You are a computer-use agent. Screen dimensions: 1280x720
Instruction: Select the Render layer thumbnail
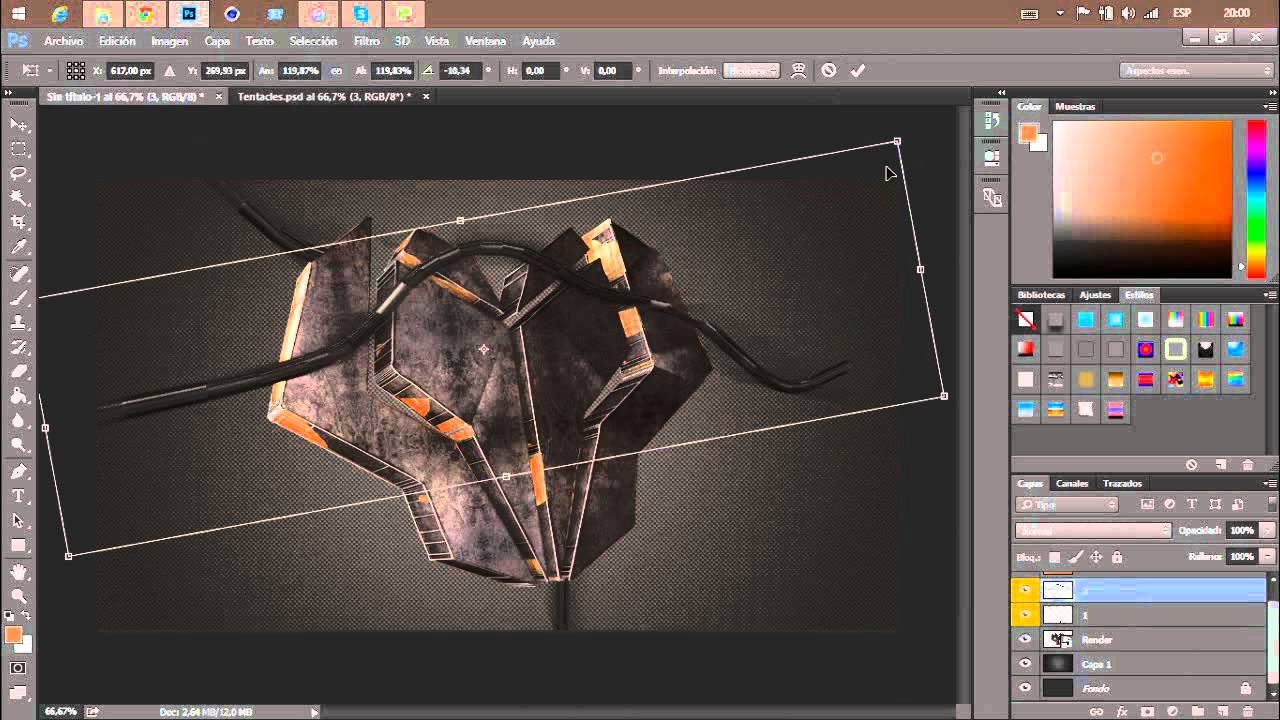[x=1057, y=639]
